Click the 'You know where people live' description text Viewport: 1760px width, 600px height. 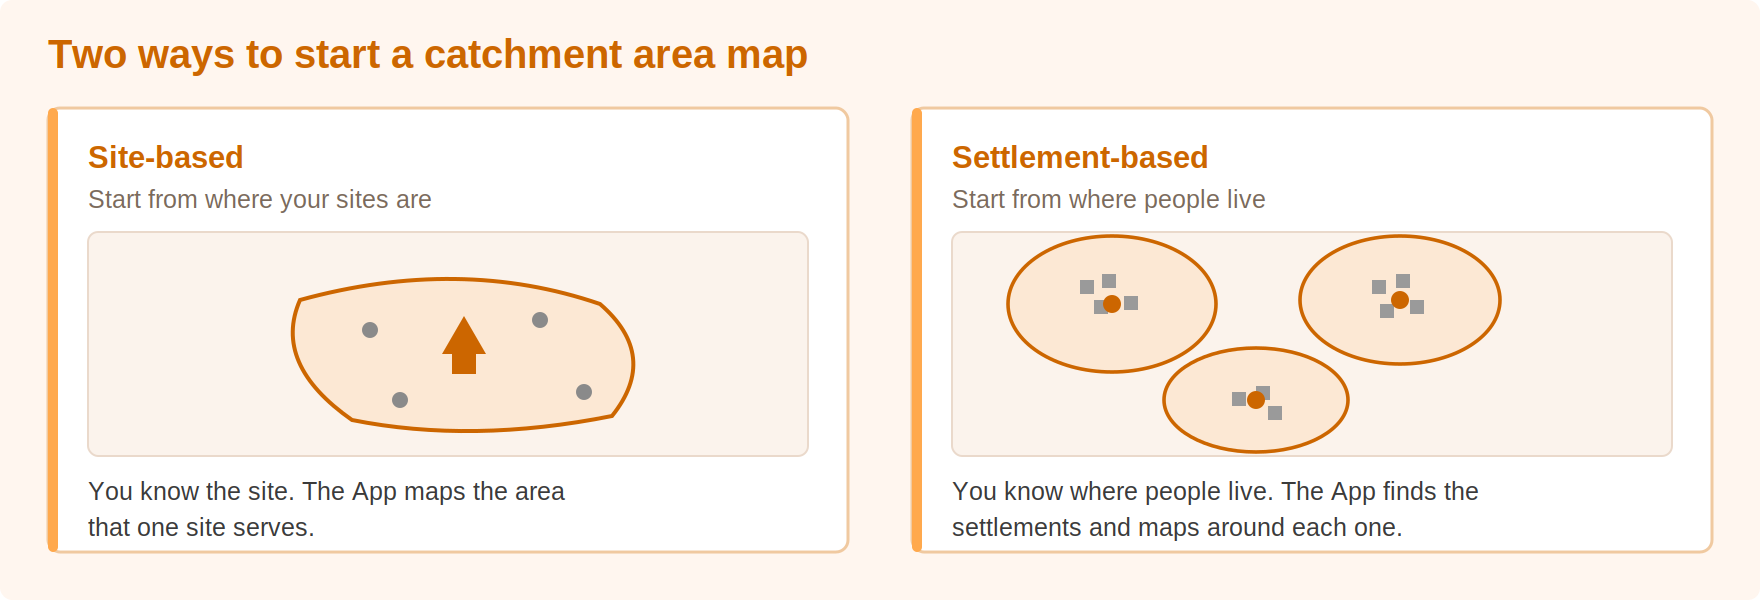(1215, 509)
